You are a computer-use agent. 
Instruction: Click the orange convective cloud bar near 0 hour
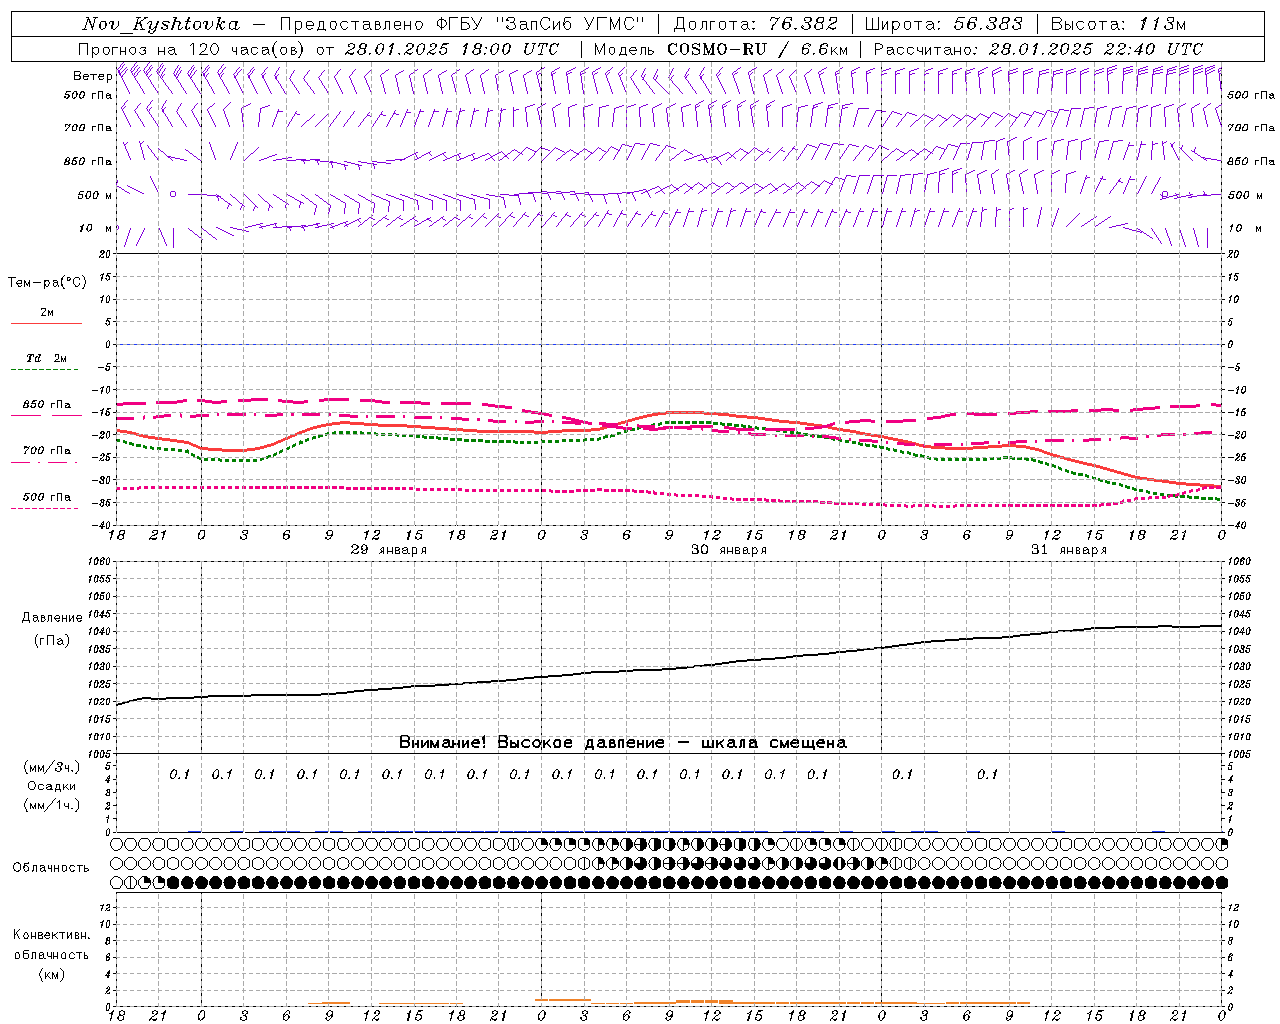563,1000
